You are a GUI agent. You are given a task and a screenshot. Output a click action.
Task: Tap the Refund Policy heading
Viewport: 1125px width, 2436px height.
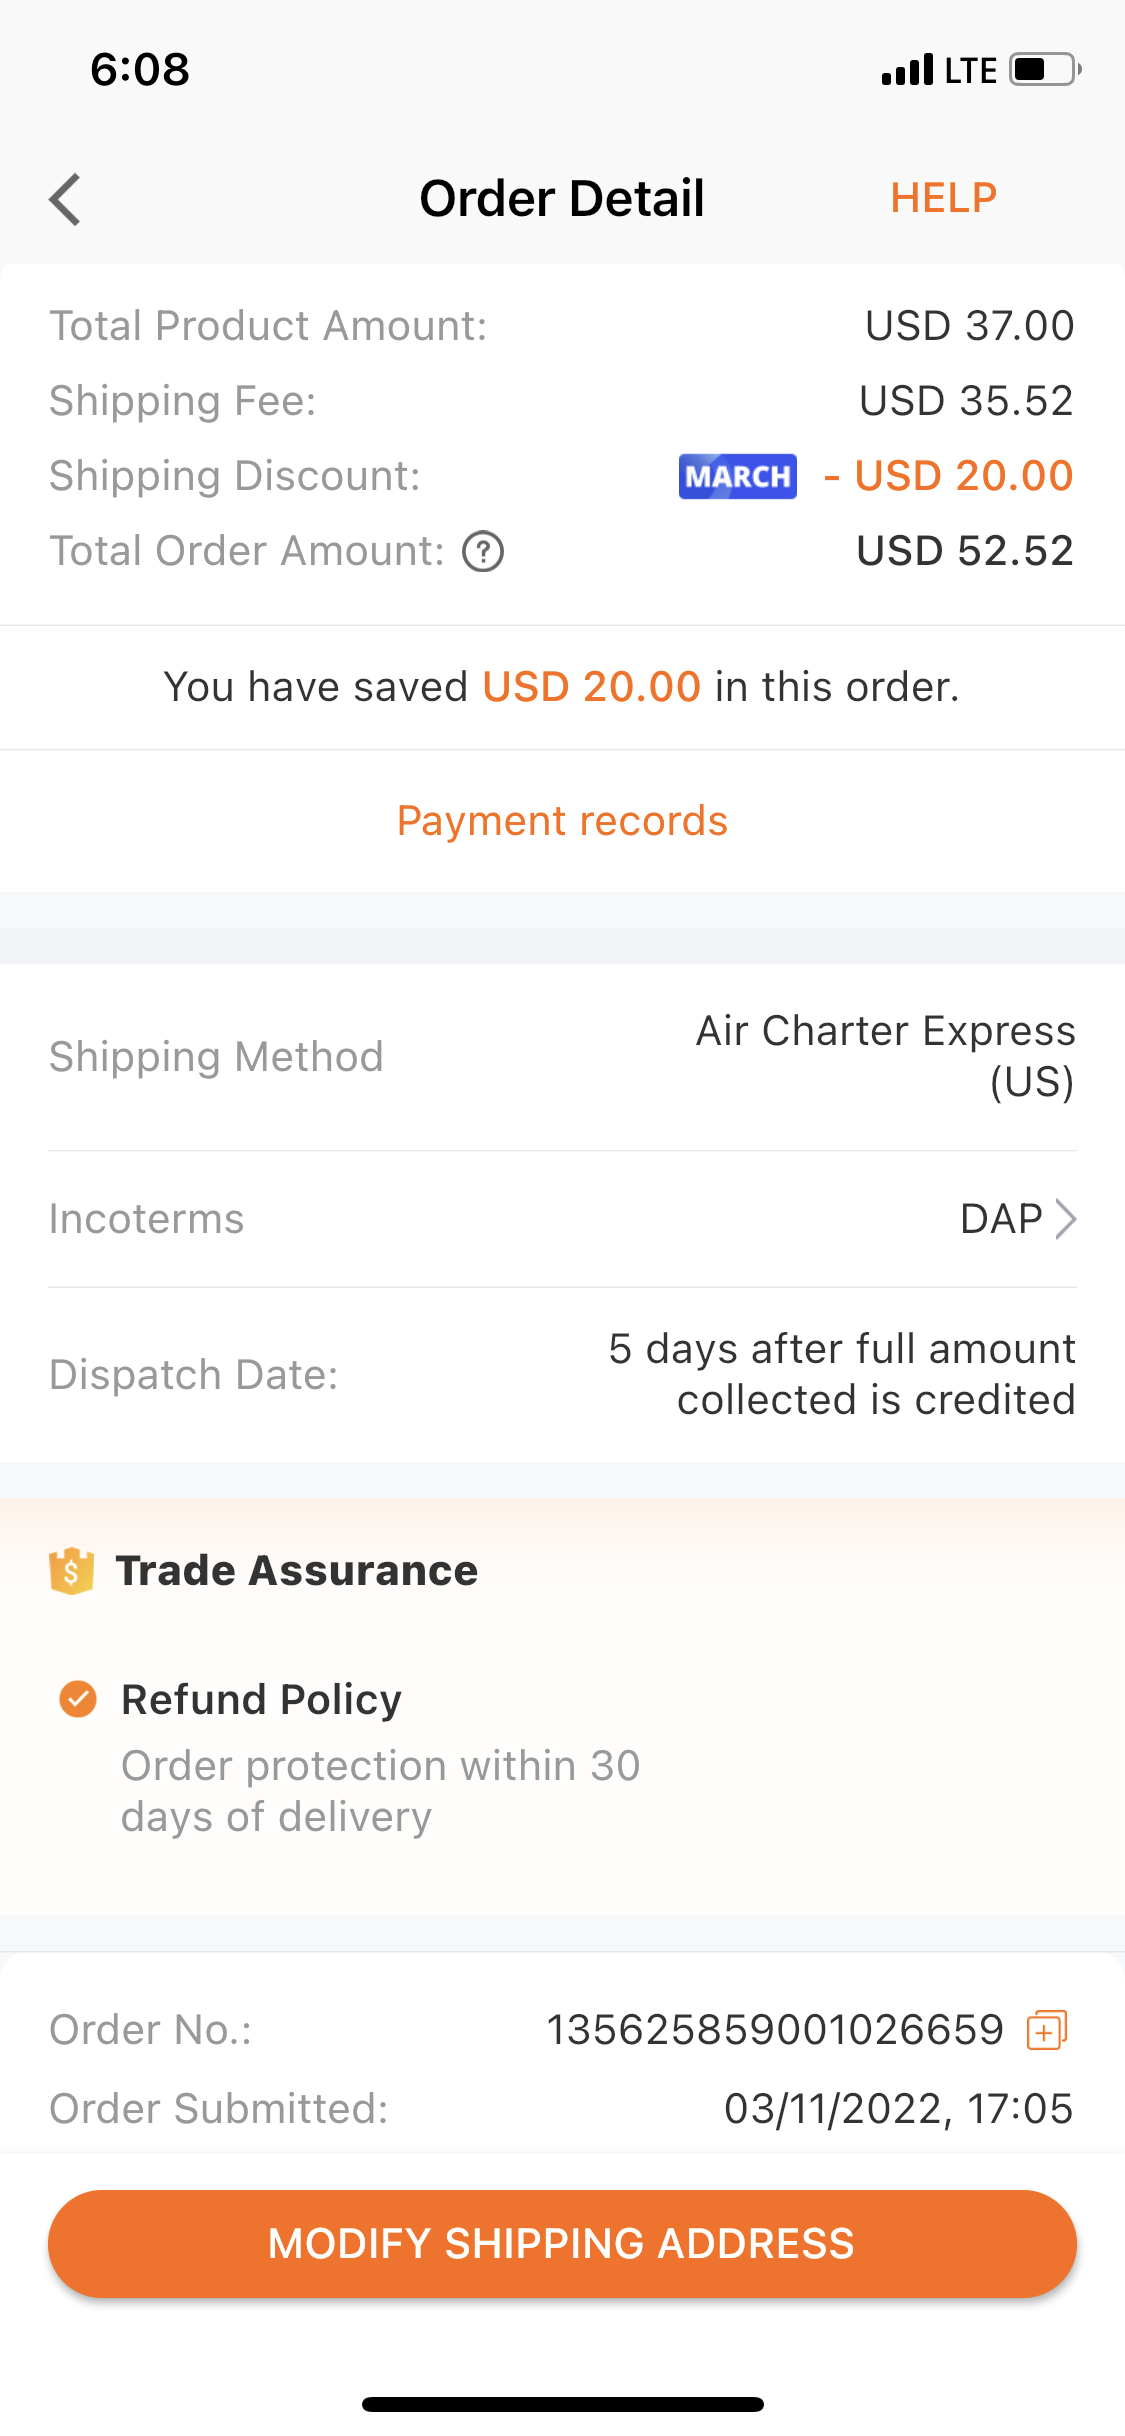pyautogui.click(x=261, y=1699)
